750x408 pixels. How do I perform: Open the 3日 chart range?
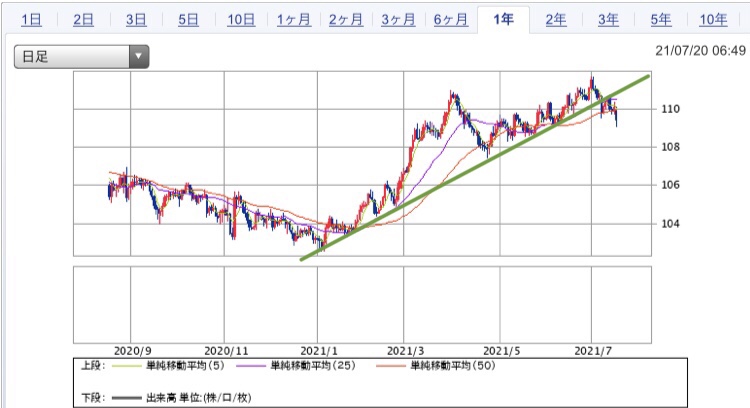pos(136,20)
